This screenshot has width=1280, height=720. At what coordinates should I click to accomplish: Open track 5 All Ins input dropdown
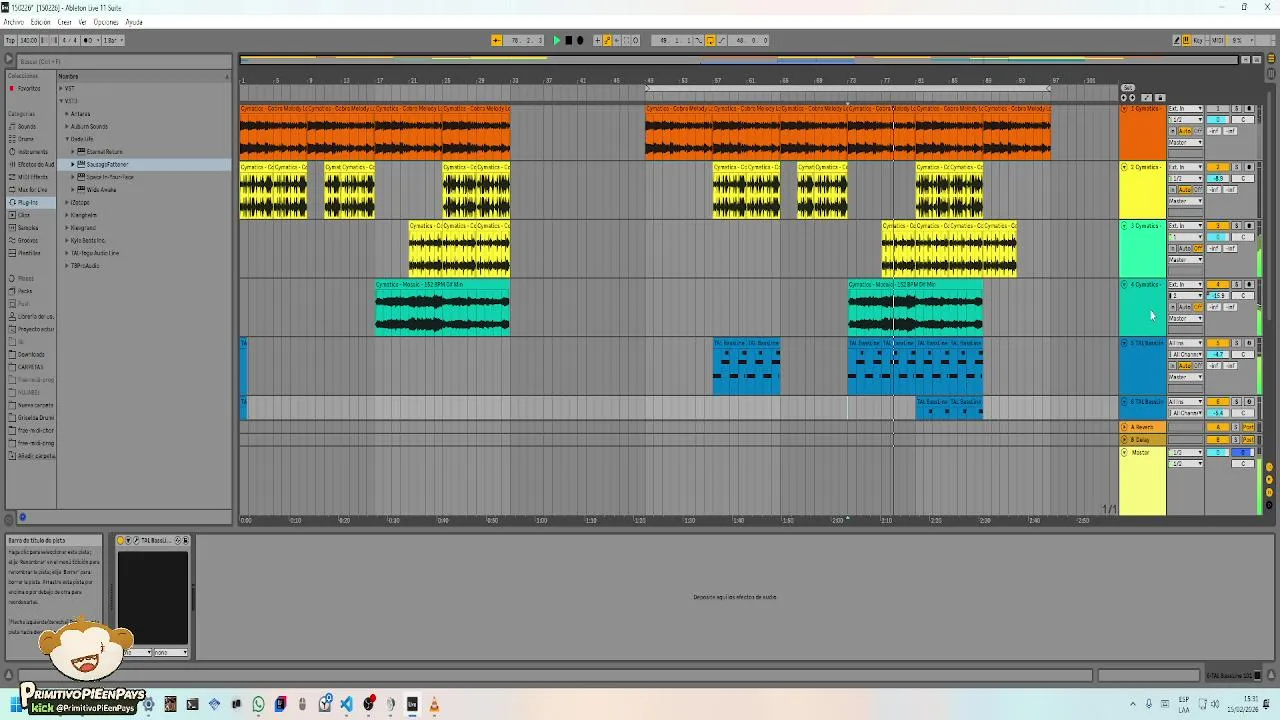[x=1185, y=343]
